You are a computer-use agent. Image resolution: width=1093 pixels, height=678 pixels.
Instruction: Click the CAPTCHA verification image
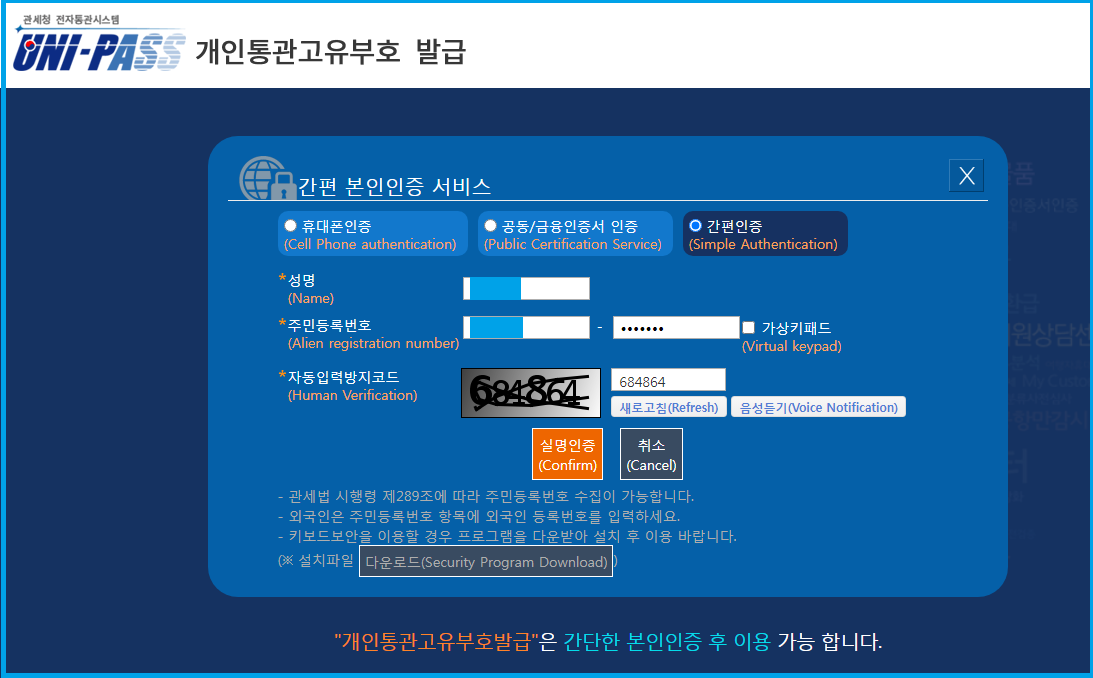click(x=529, y=393)
